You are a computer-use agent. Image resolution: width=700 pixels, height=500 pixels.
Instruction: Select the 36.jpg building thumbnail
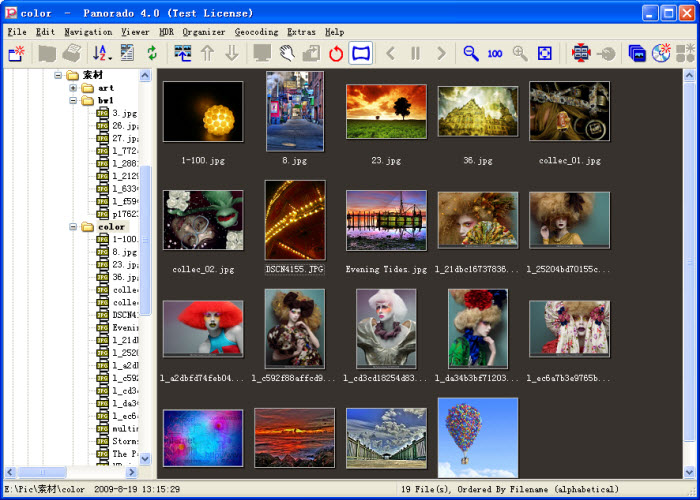pos(478,111)
